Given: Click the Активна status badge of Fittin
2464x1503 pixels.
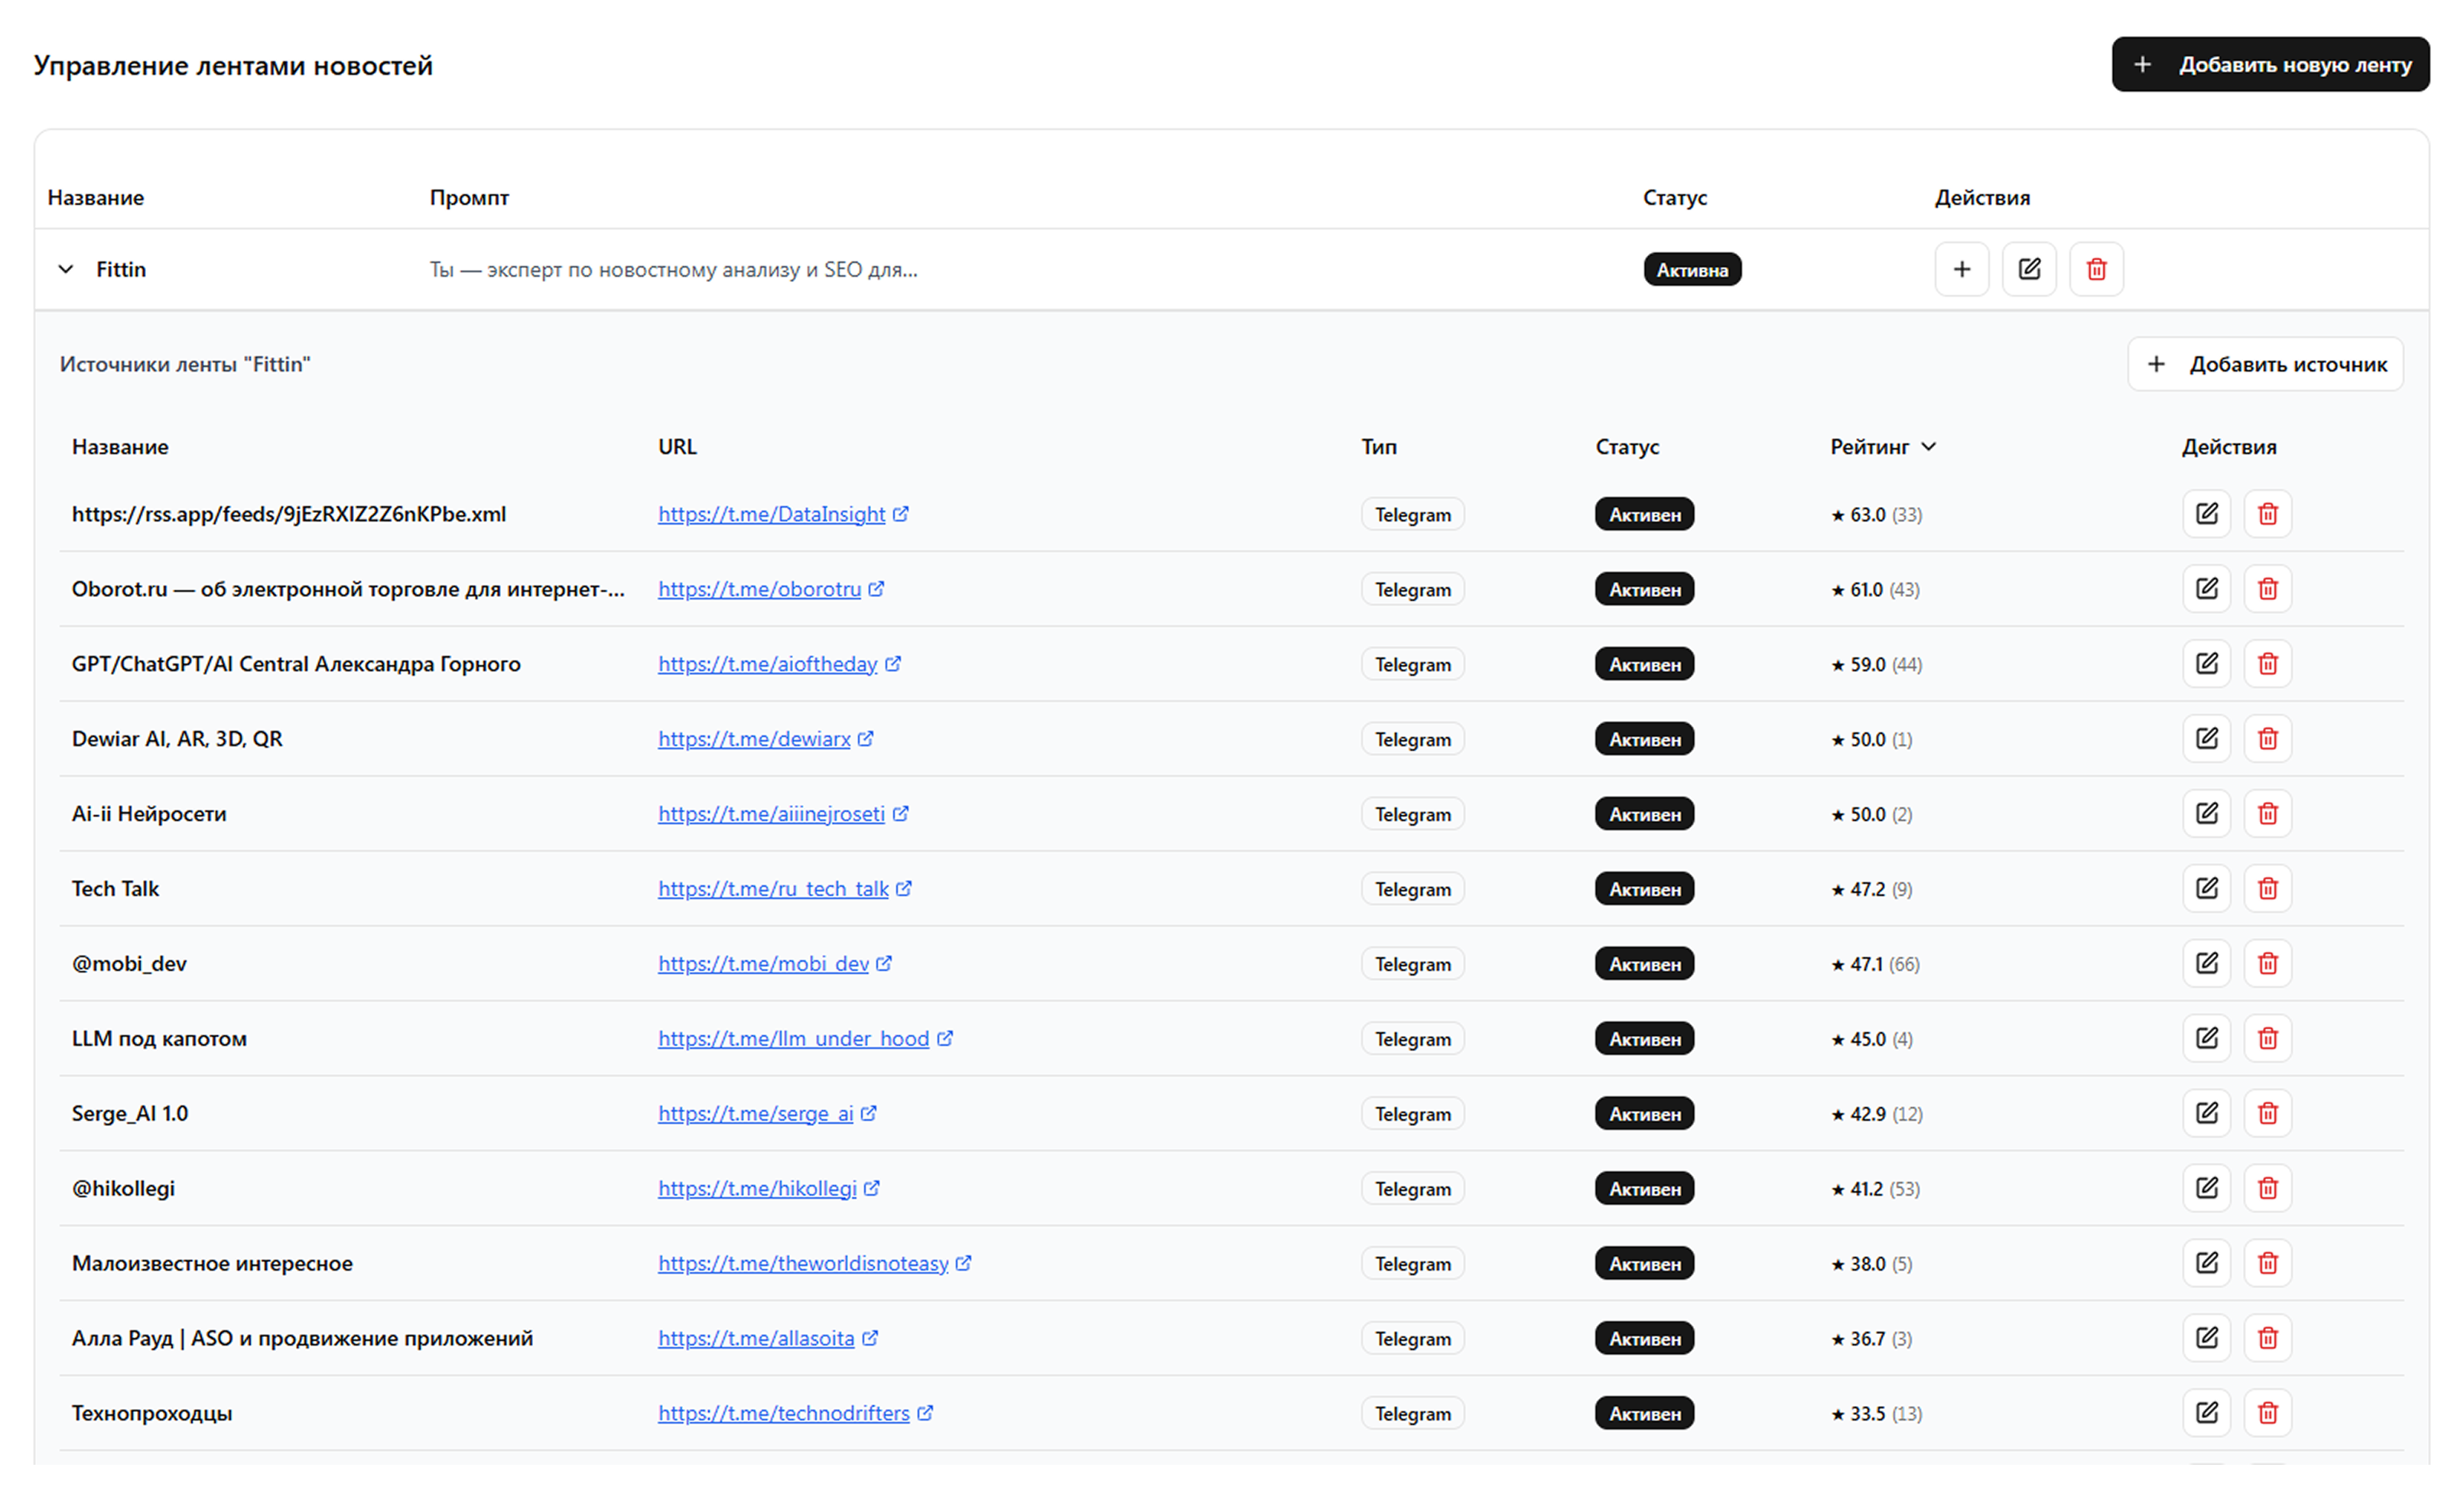Looking at the screenshot, I should point(1692,270).
